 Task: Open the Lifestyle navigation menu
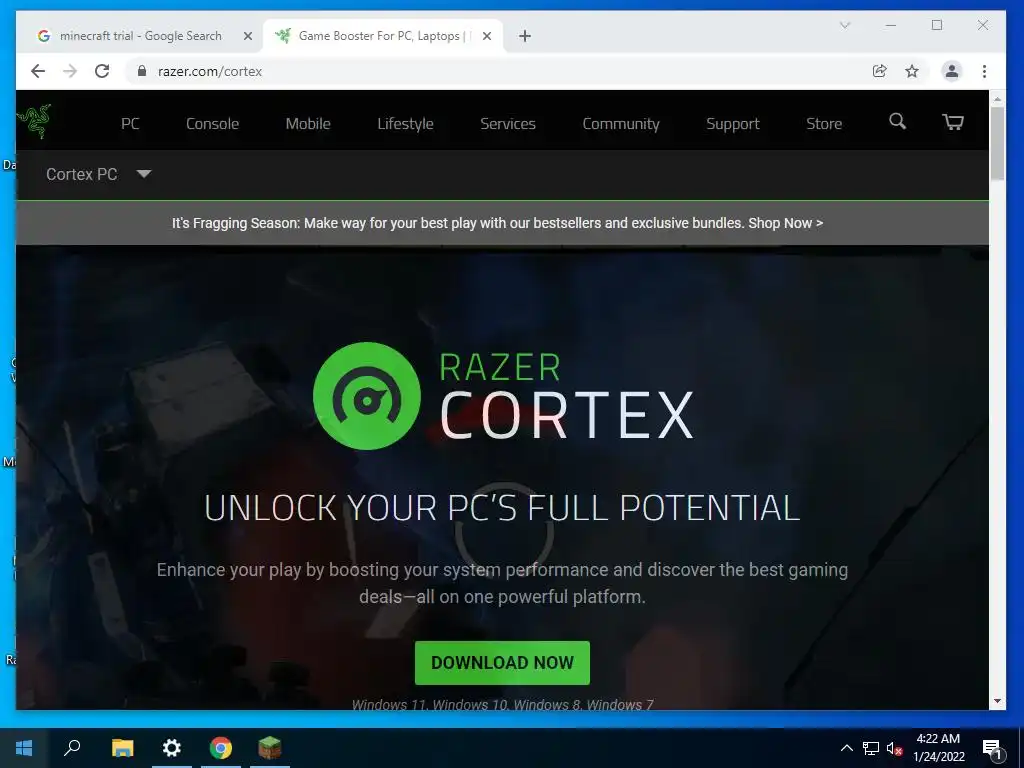[405, 123]
